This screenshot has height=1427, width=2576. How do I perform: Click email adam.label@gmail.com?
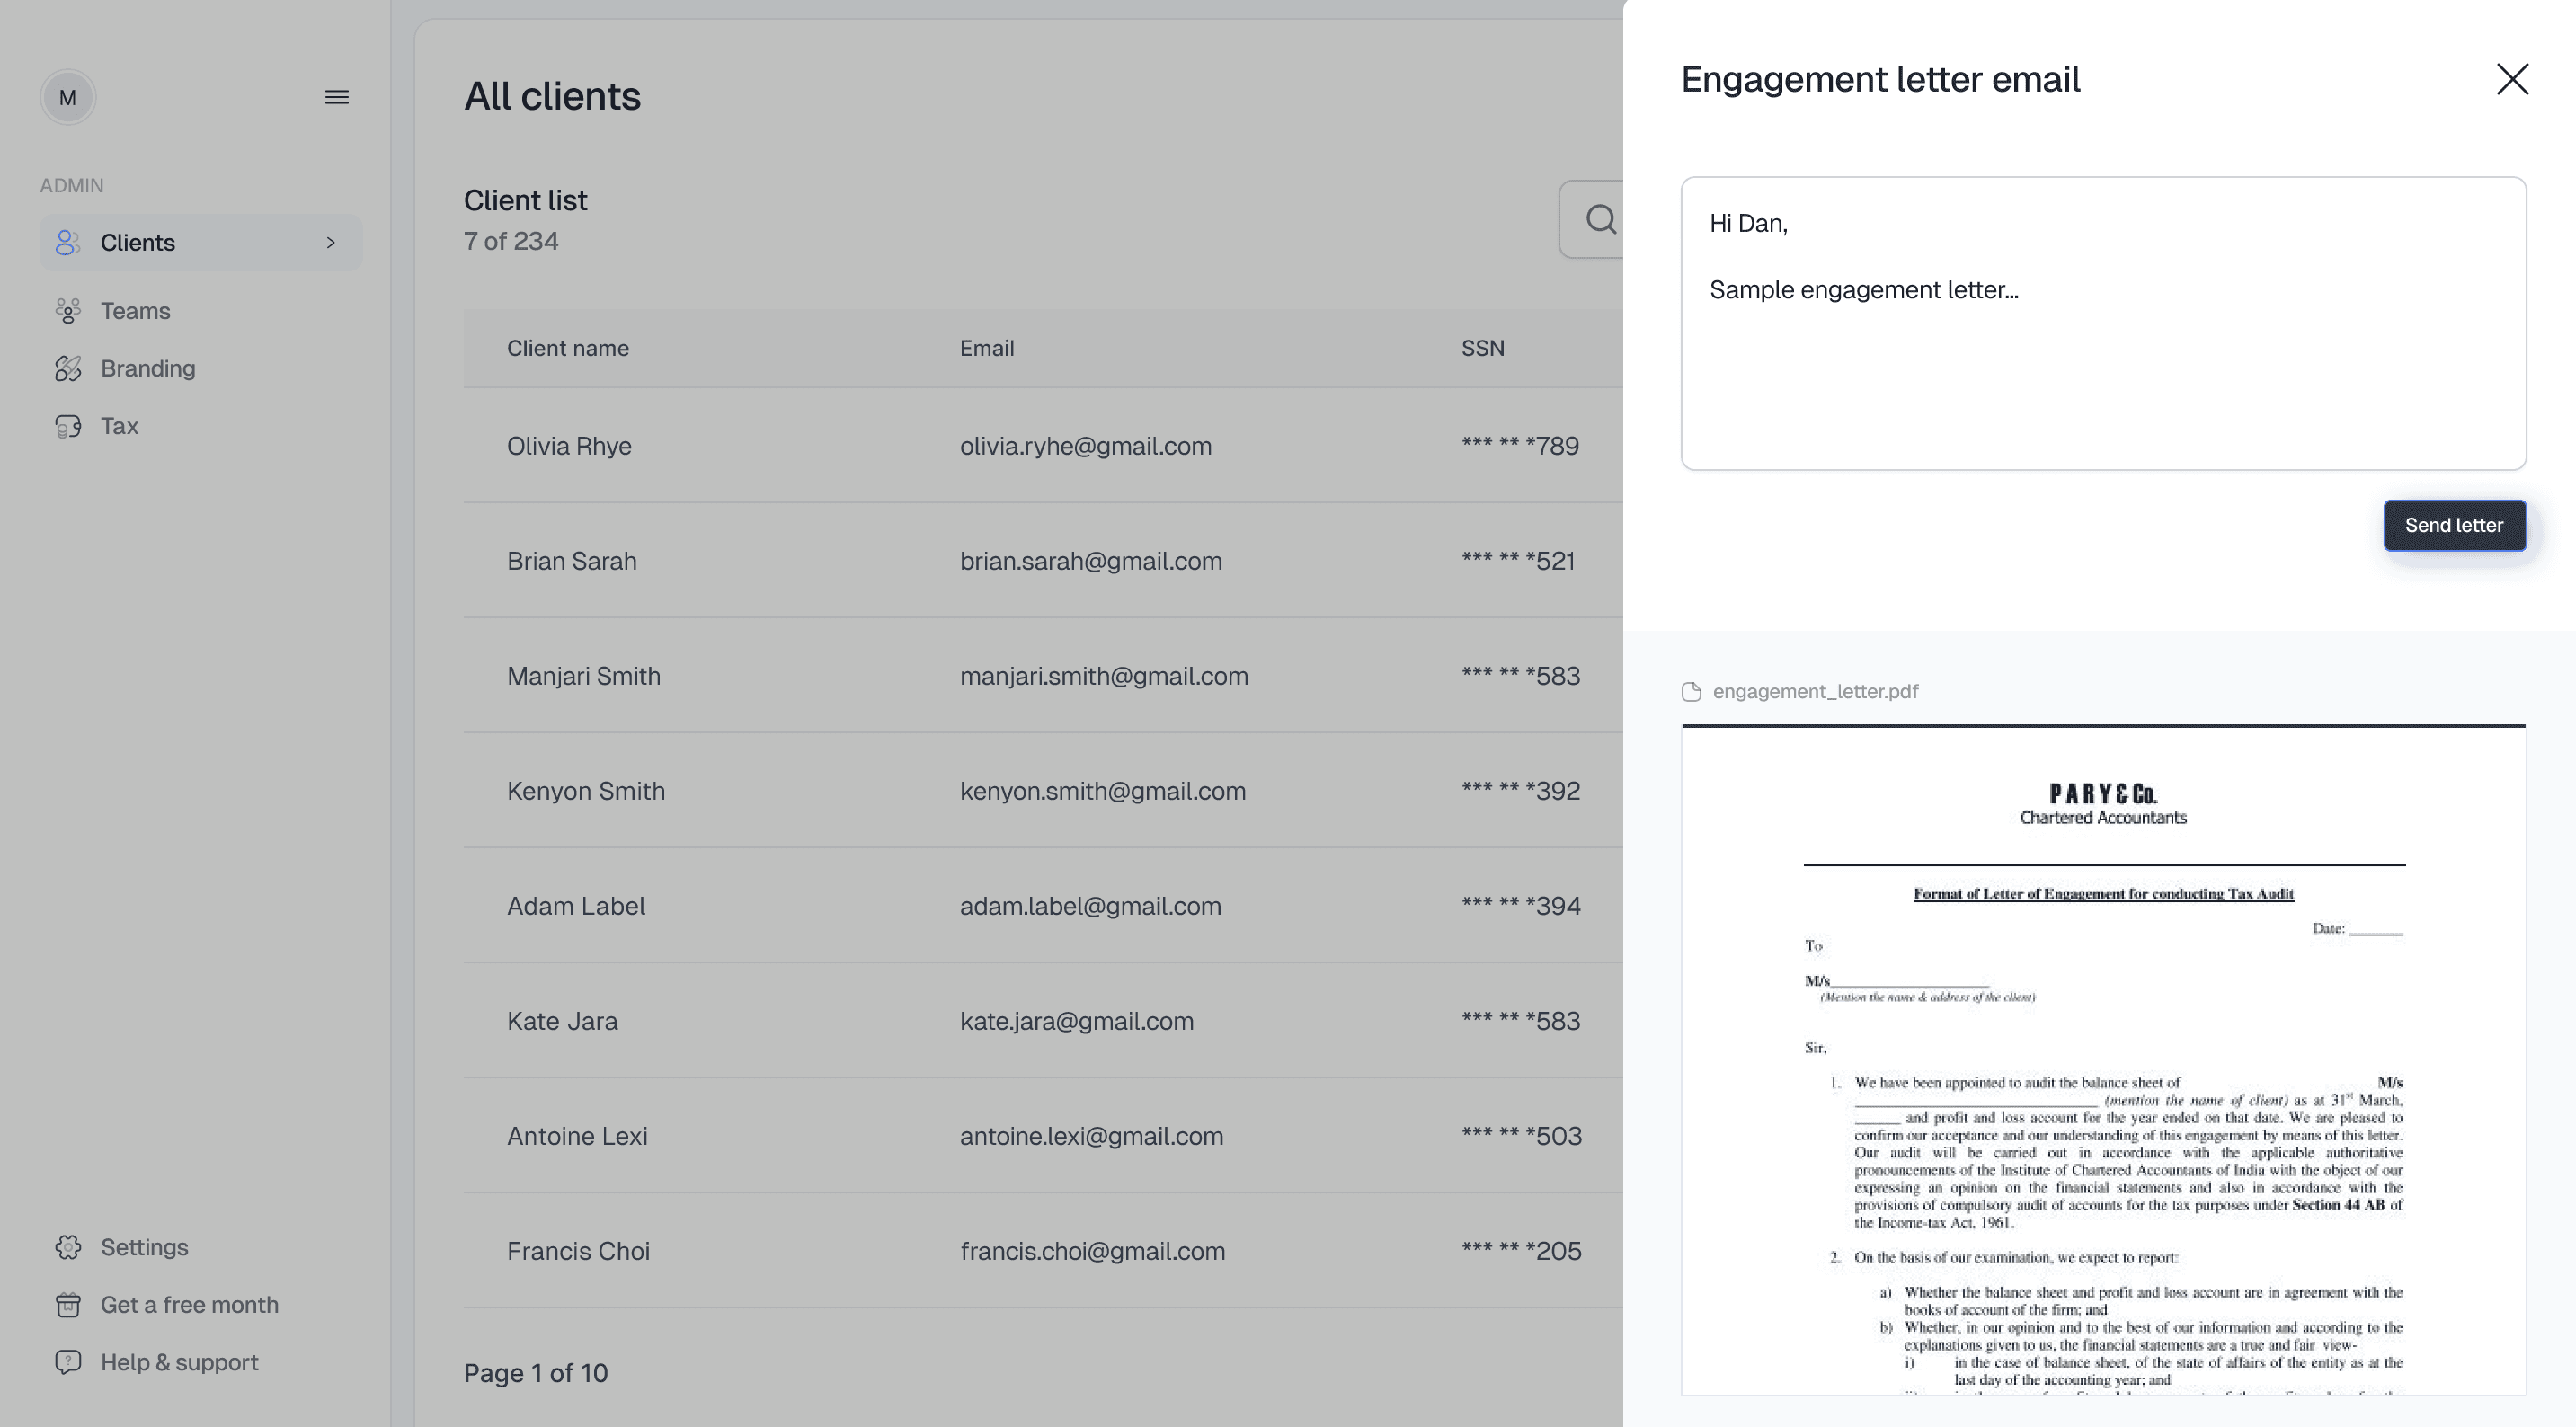[1091, 906]
